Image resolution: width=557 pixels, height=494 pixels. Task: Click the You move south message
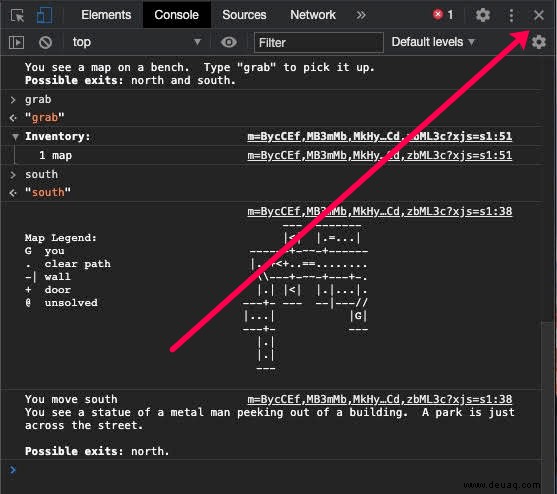(x=71, y=399)
